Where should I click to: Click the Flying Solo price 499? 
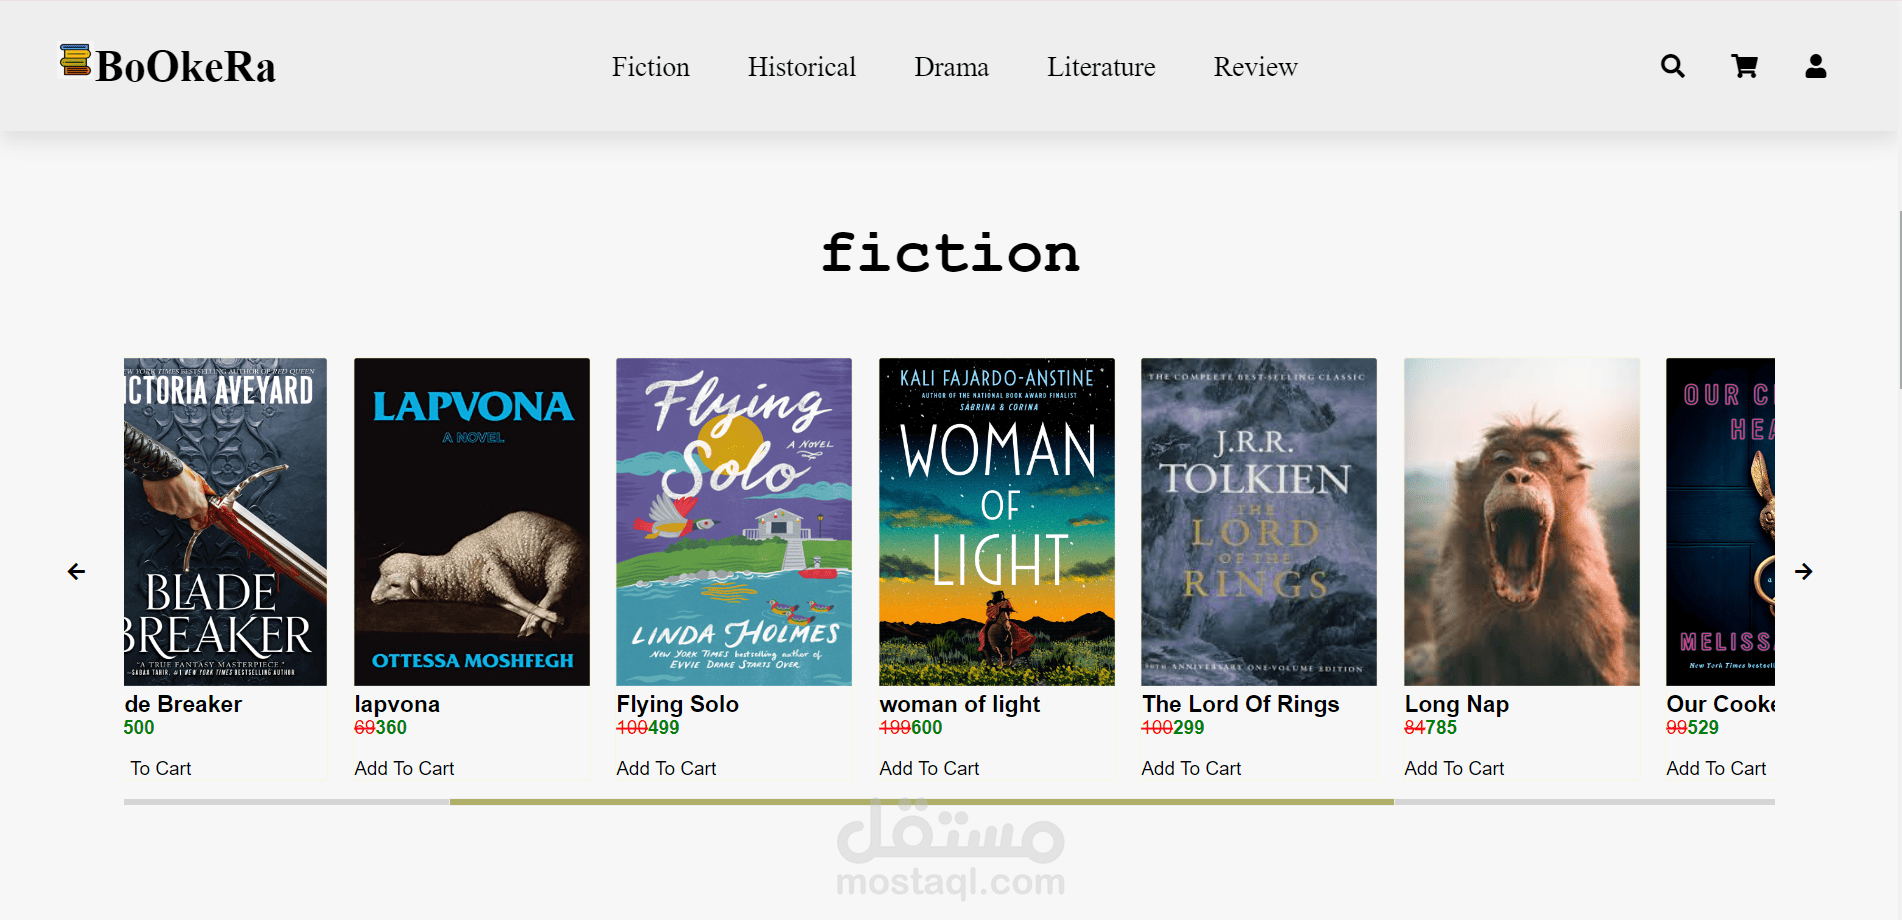pos(663,728)
